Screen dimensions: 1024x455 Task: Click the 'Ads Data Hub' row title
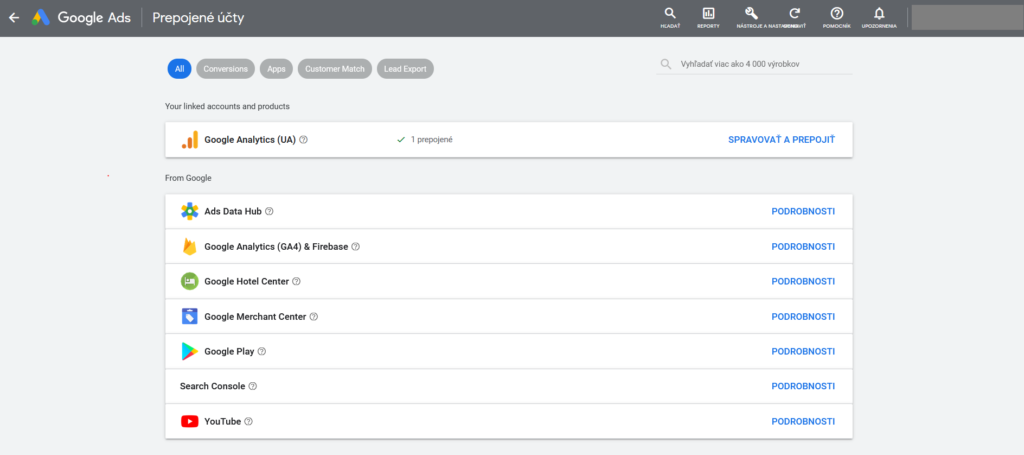click(233, 212)
